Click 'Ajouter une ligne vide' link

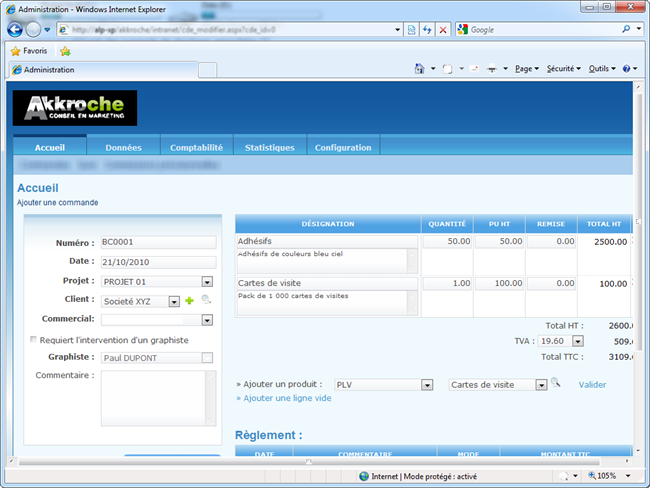click(x=284, y=398)
